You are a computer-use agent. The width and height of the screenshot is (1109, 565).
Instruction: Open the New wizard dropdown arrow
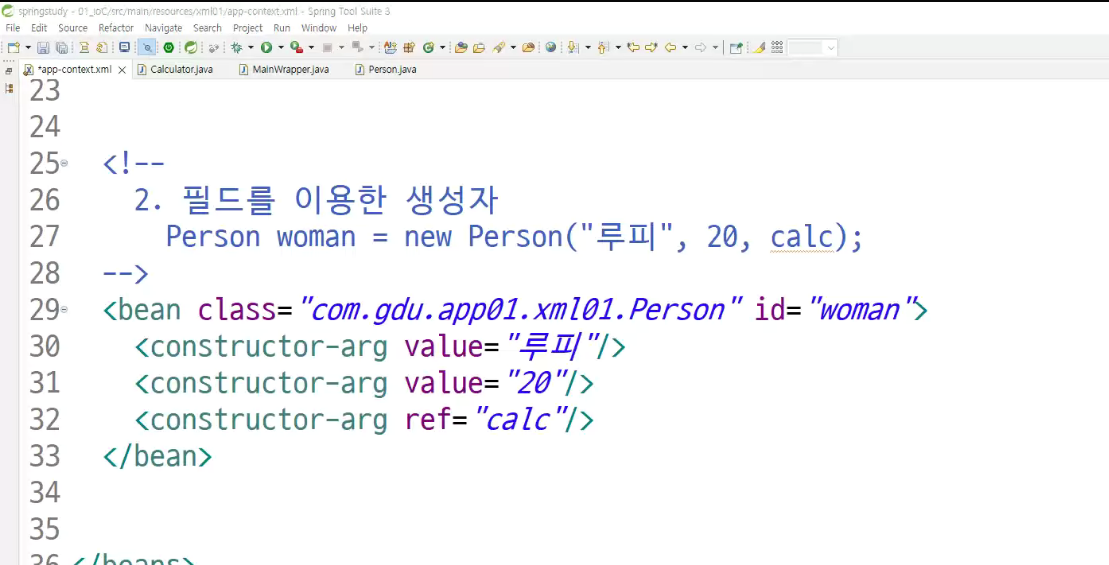[x=28, y=47]
